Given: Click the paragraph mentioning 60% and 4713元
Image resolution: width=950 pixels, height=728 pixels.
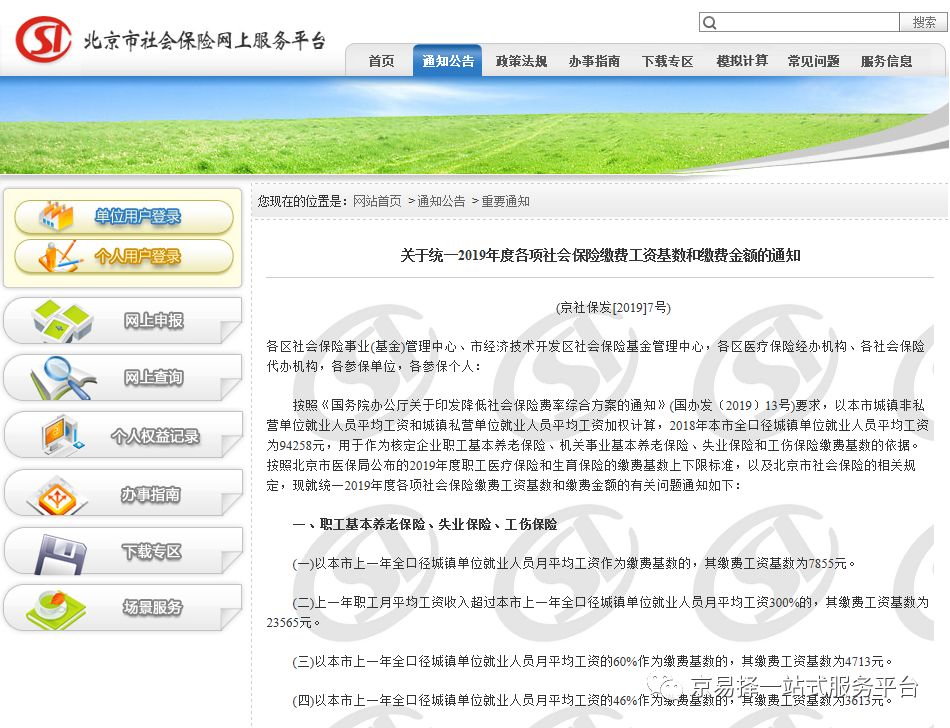Looking at the screenshot, I should pyautogui.click(x=592, y=661).
